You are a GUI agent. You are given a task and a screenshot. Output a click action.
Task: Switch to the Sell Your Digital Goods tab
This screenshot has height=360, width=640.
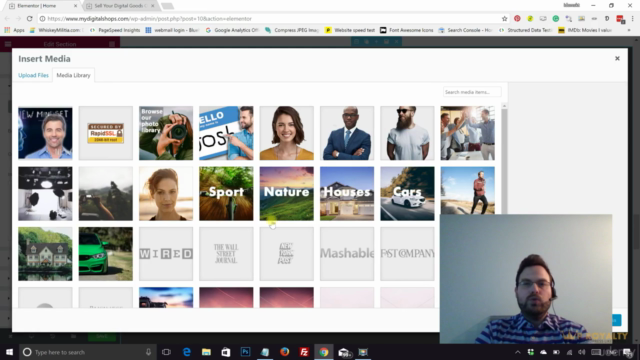120,6
